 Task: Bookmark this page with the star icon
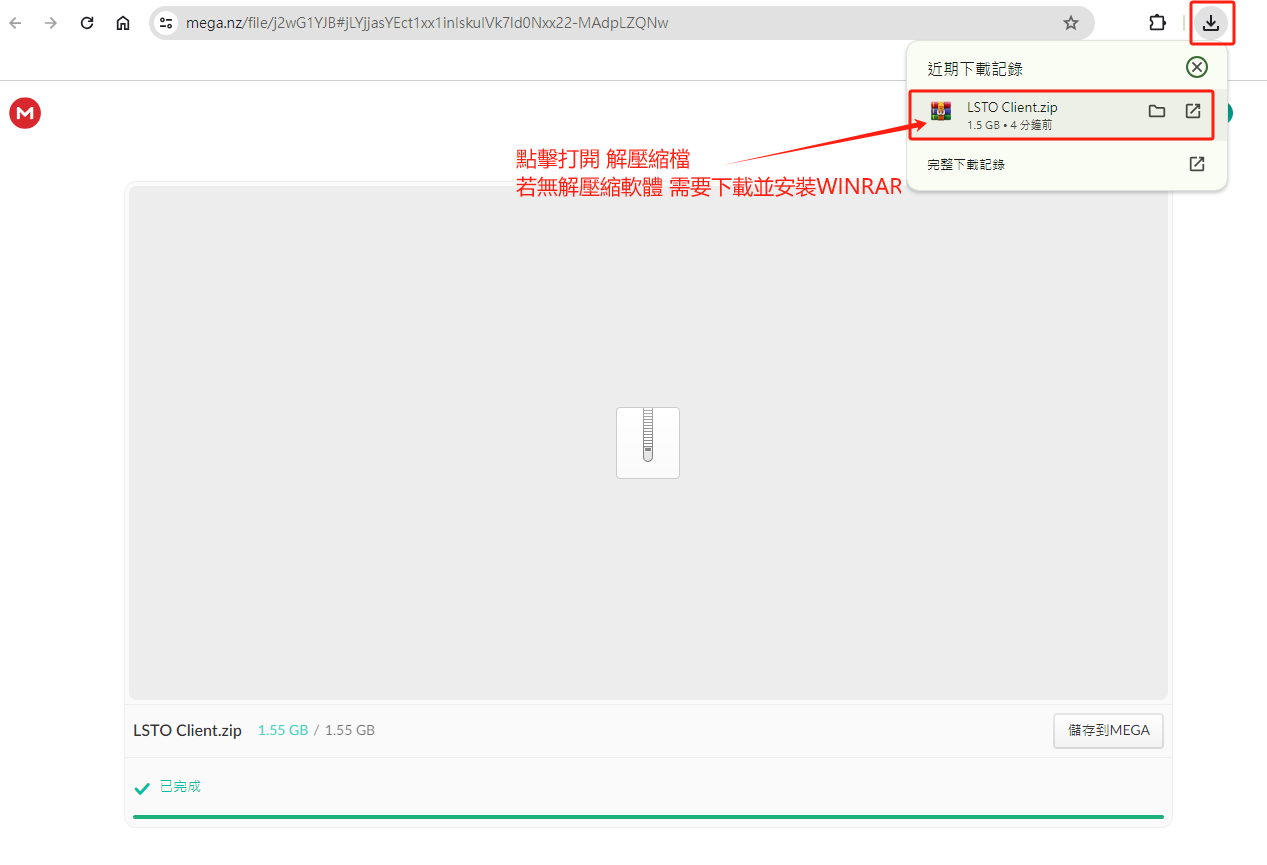(1071, 23)
